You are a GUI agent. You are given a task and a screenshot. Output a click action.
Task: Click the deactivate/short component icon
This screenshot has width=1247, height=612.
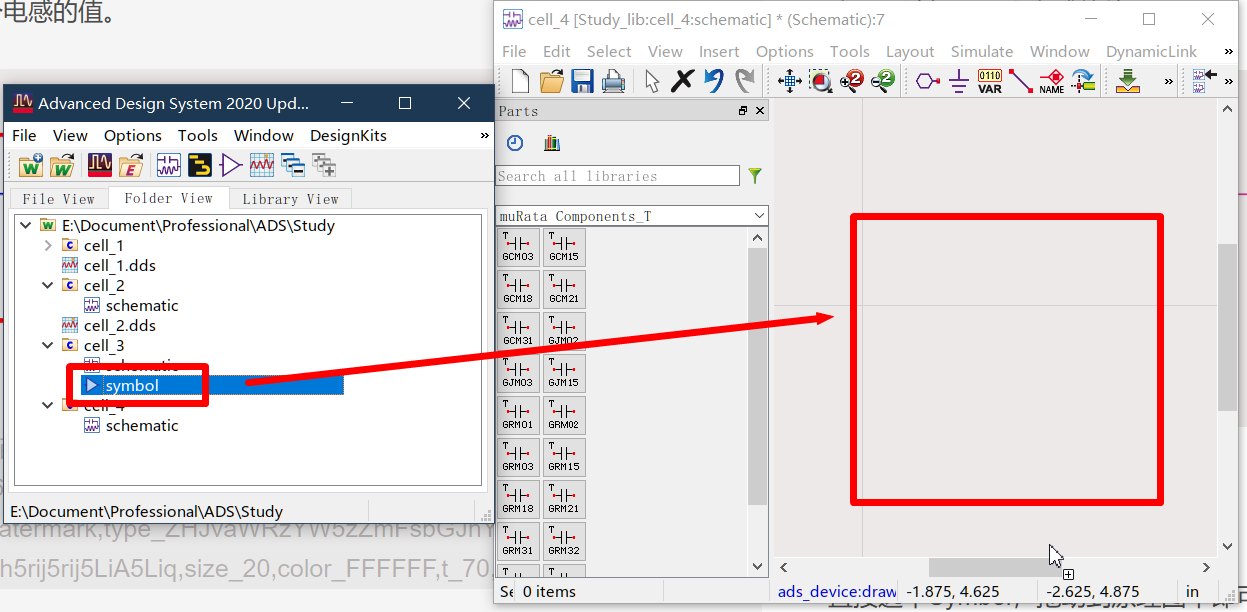[1083, 81]
